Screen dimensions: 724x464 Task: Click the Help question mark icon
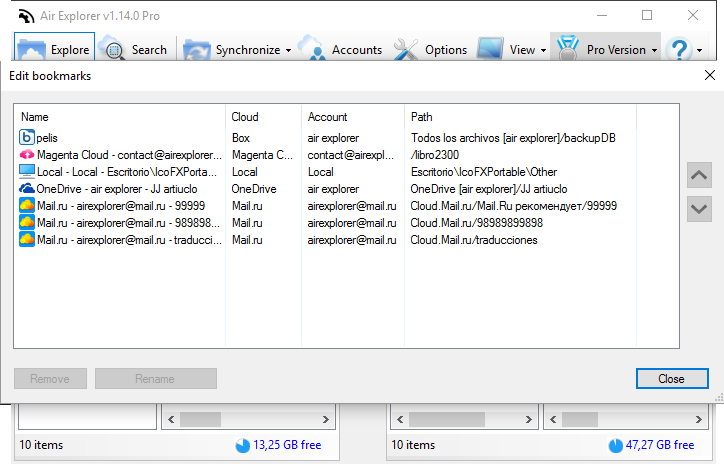(679, 48)
